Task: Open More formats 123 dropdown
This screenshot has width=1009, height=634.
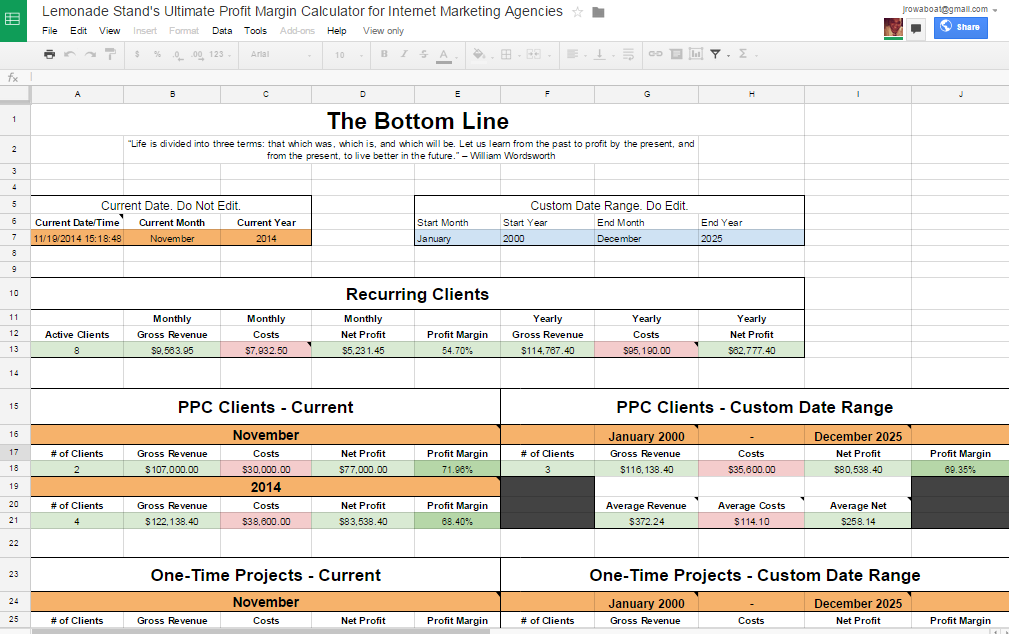Action: tap(219, 54)
